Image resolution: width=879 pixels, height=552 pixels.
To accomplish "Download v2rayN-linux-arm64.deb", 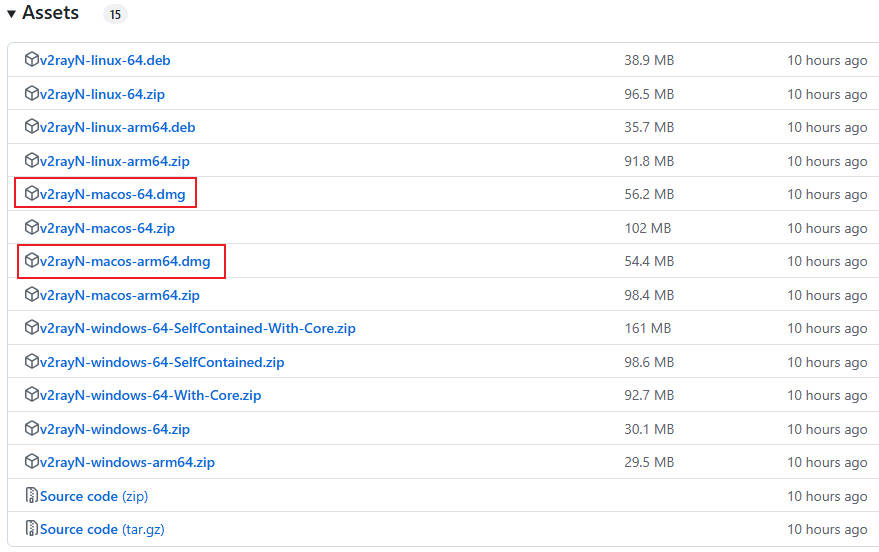I will (x=118, y=127).
